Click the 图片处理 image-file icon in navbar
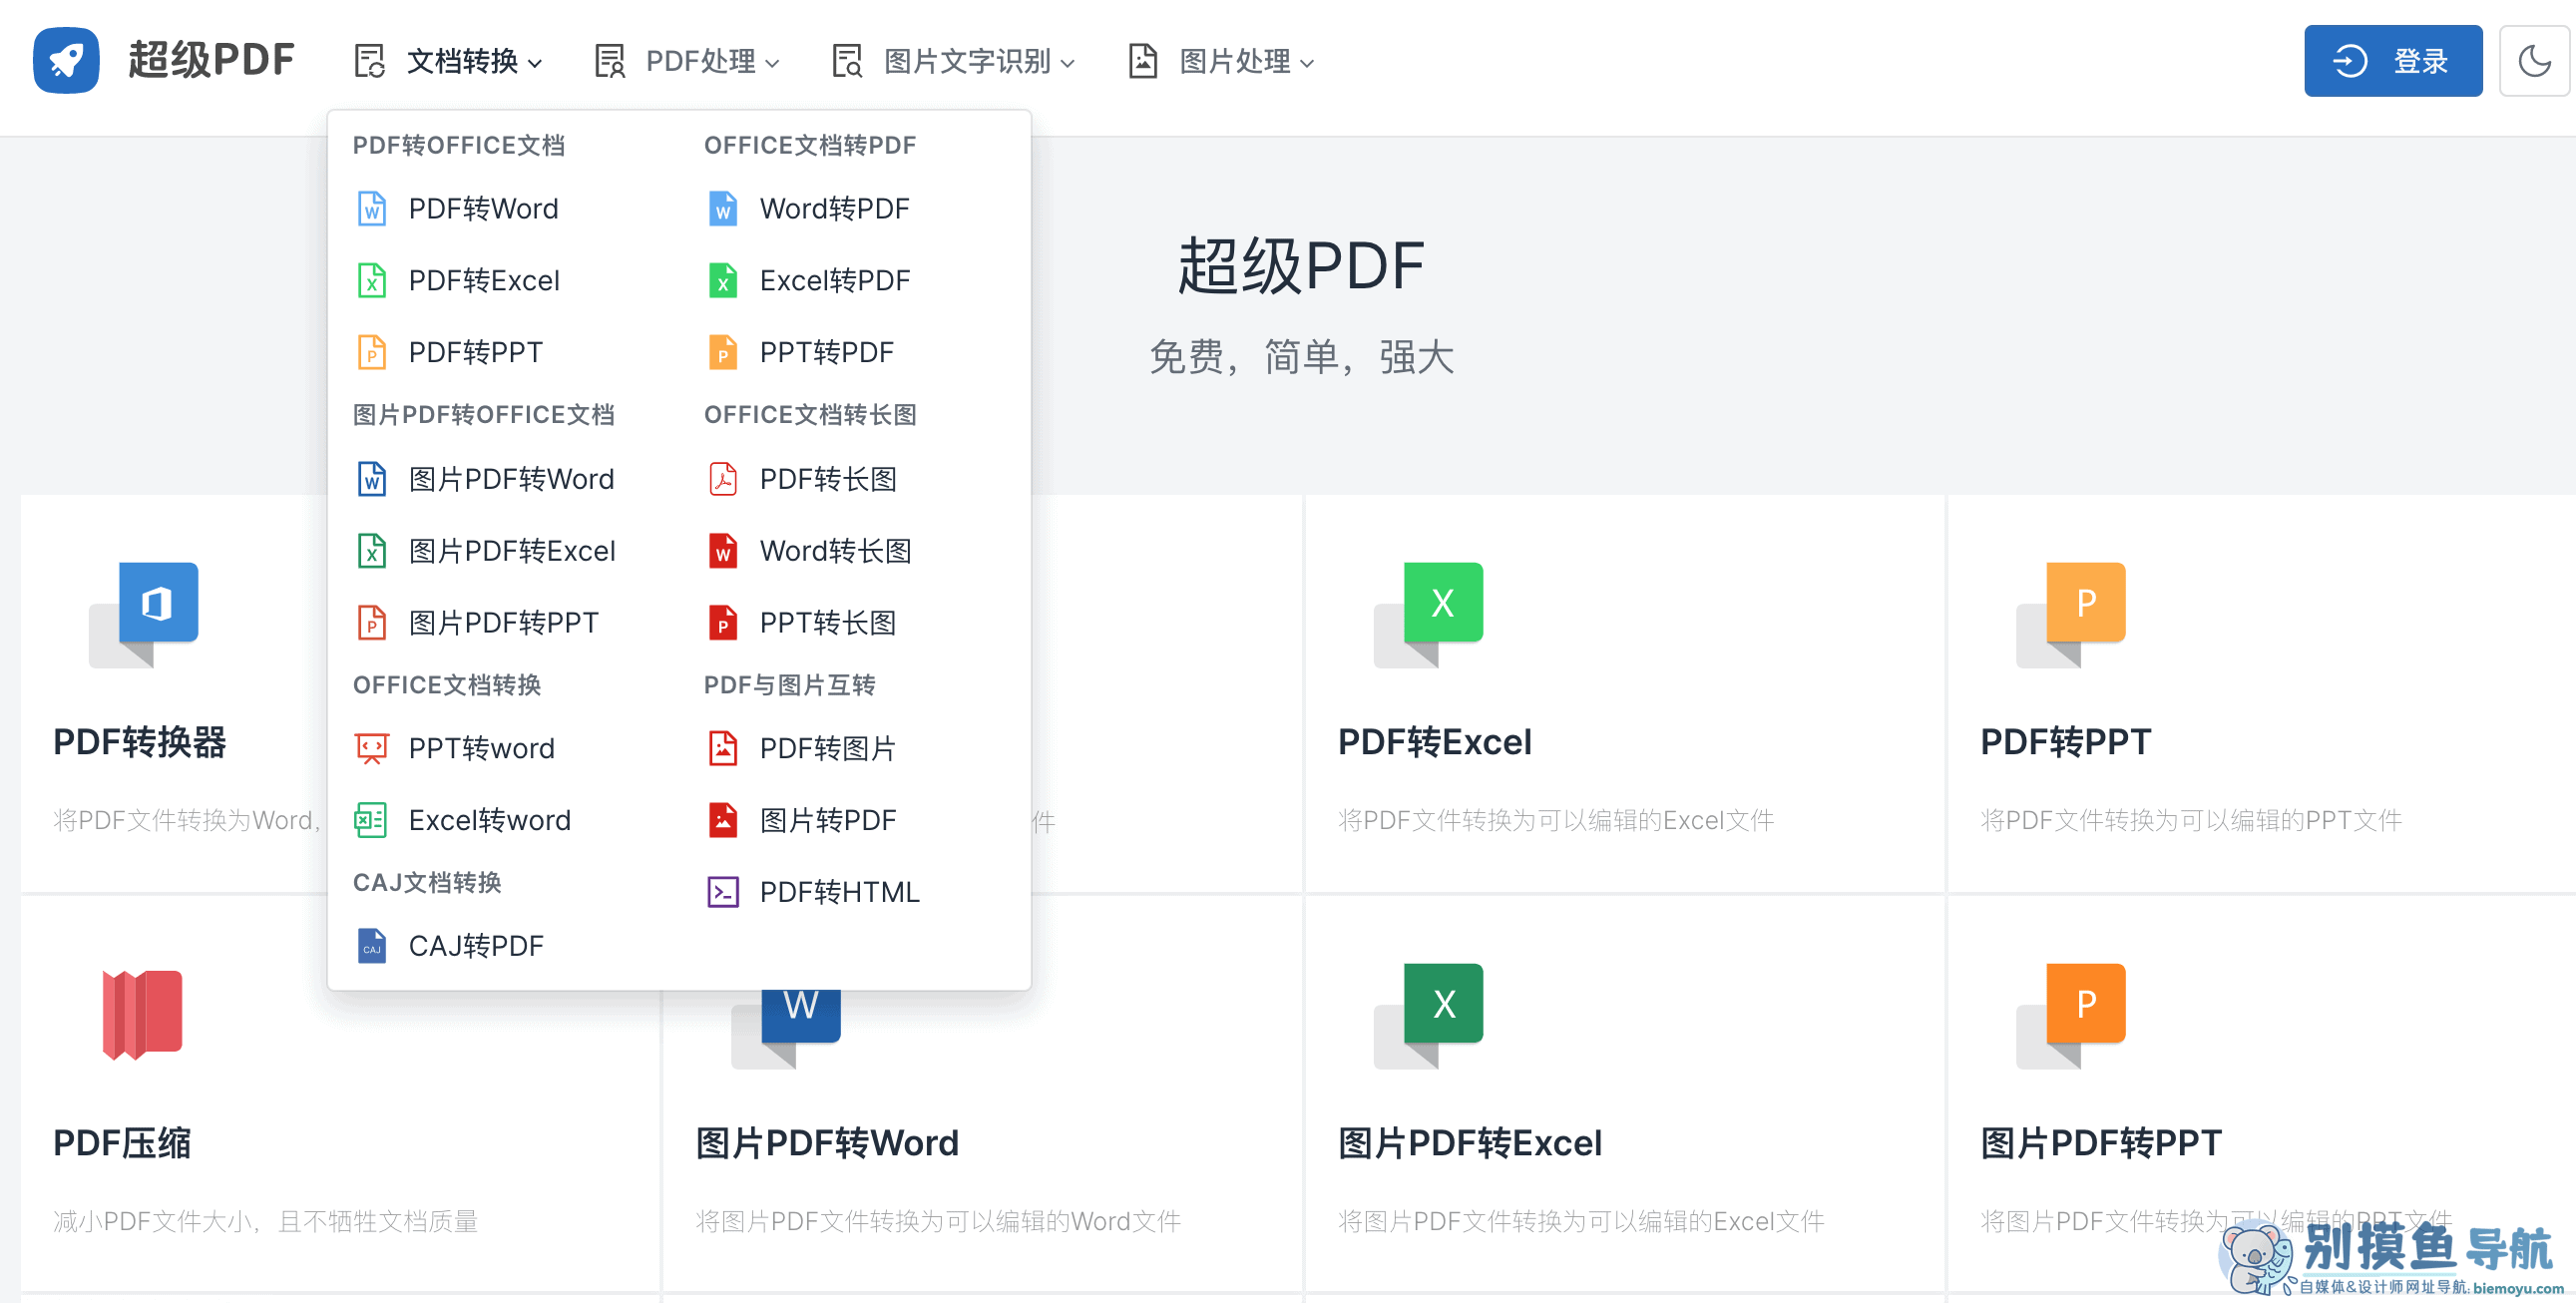Viewport: 2576px width, 1303px height. pos(1143,61)
